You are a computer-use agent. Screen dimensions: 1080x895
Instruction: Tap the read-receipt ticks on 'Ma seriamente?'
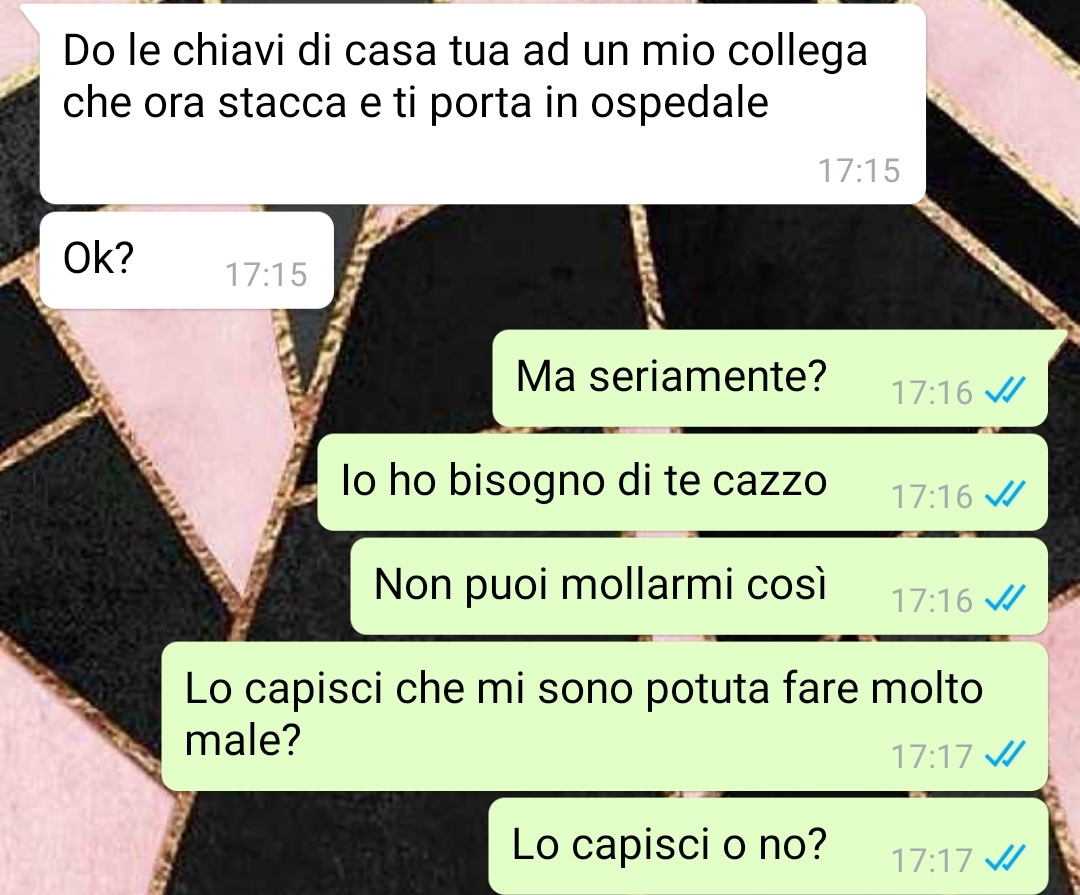coord(1006,391)
